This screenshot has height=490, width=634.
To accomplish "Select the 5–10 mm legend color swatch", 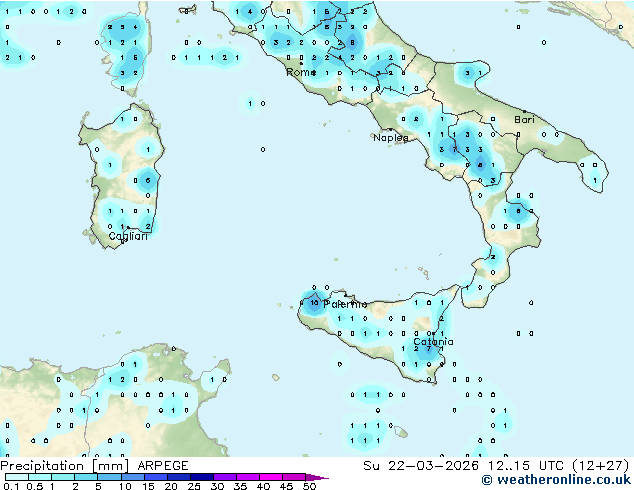I will coord(109,477).
